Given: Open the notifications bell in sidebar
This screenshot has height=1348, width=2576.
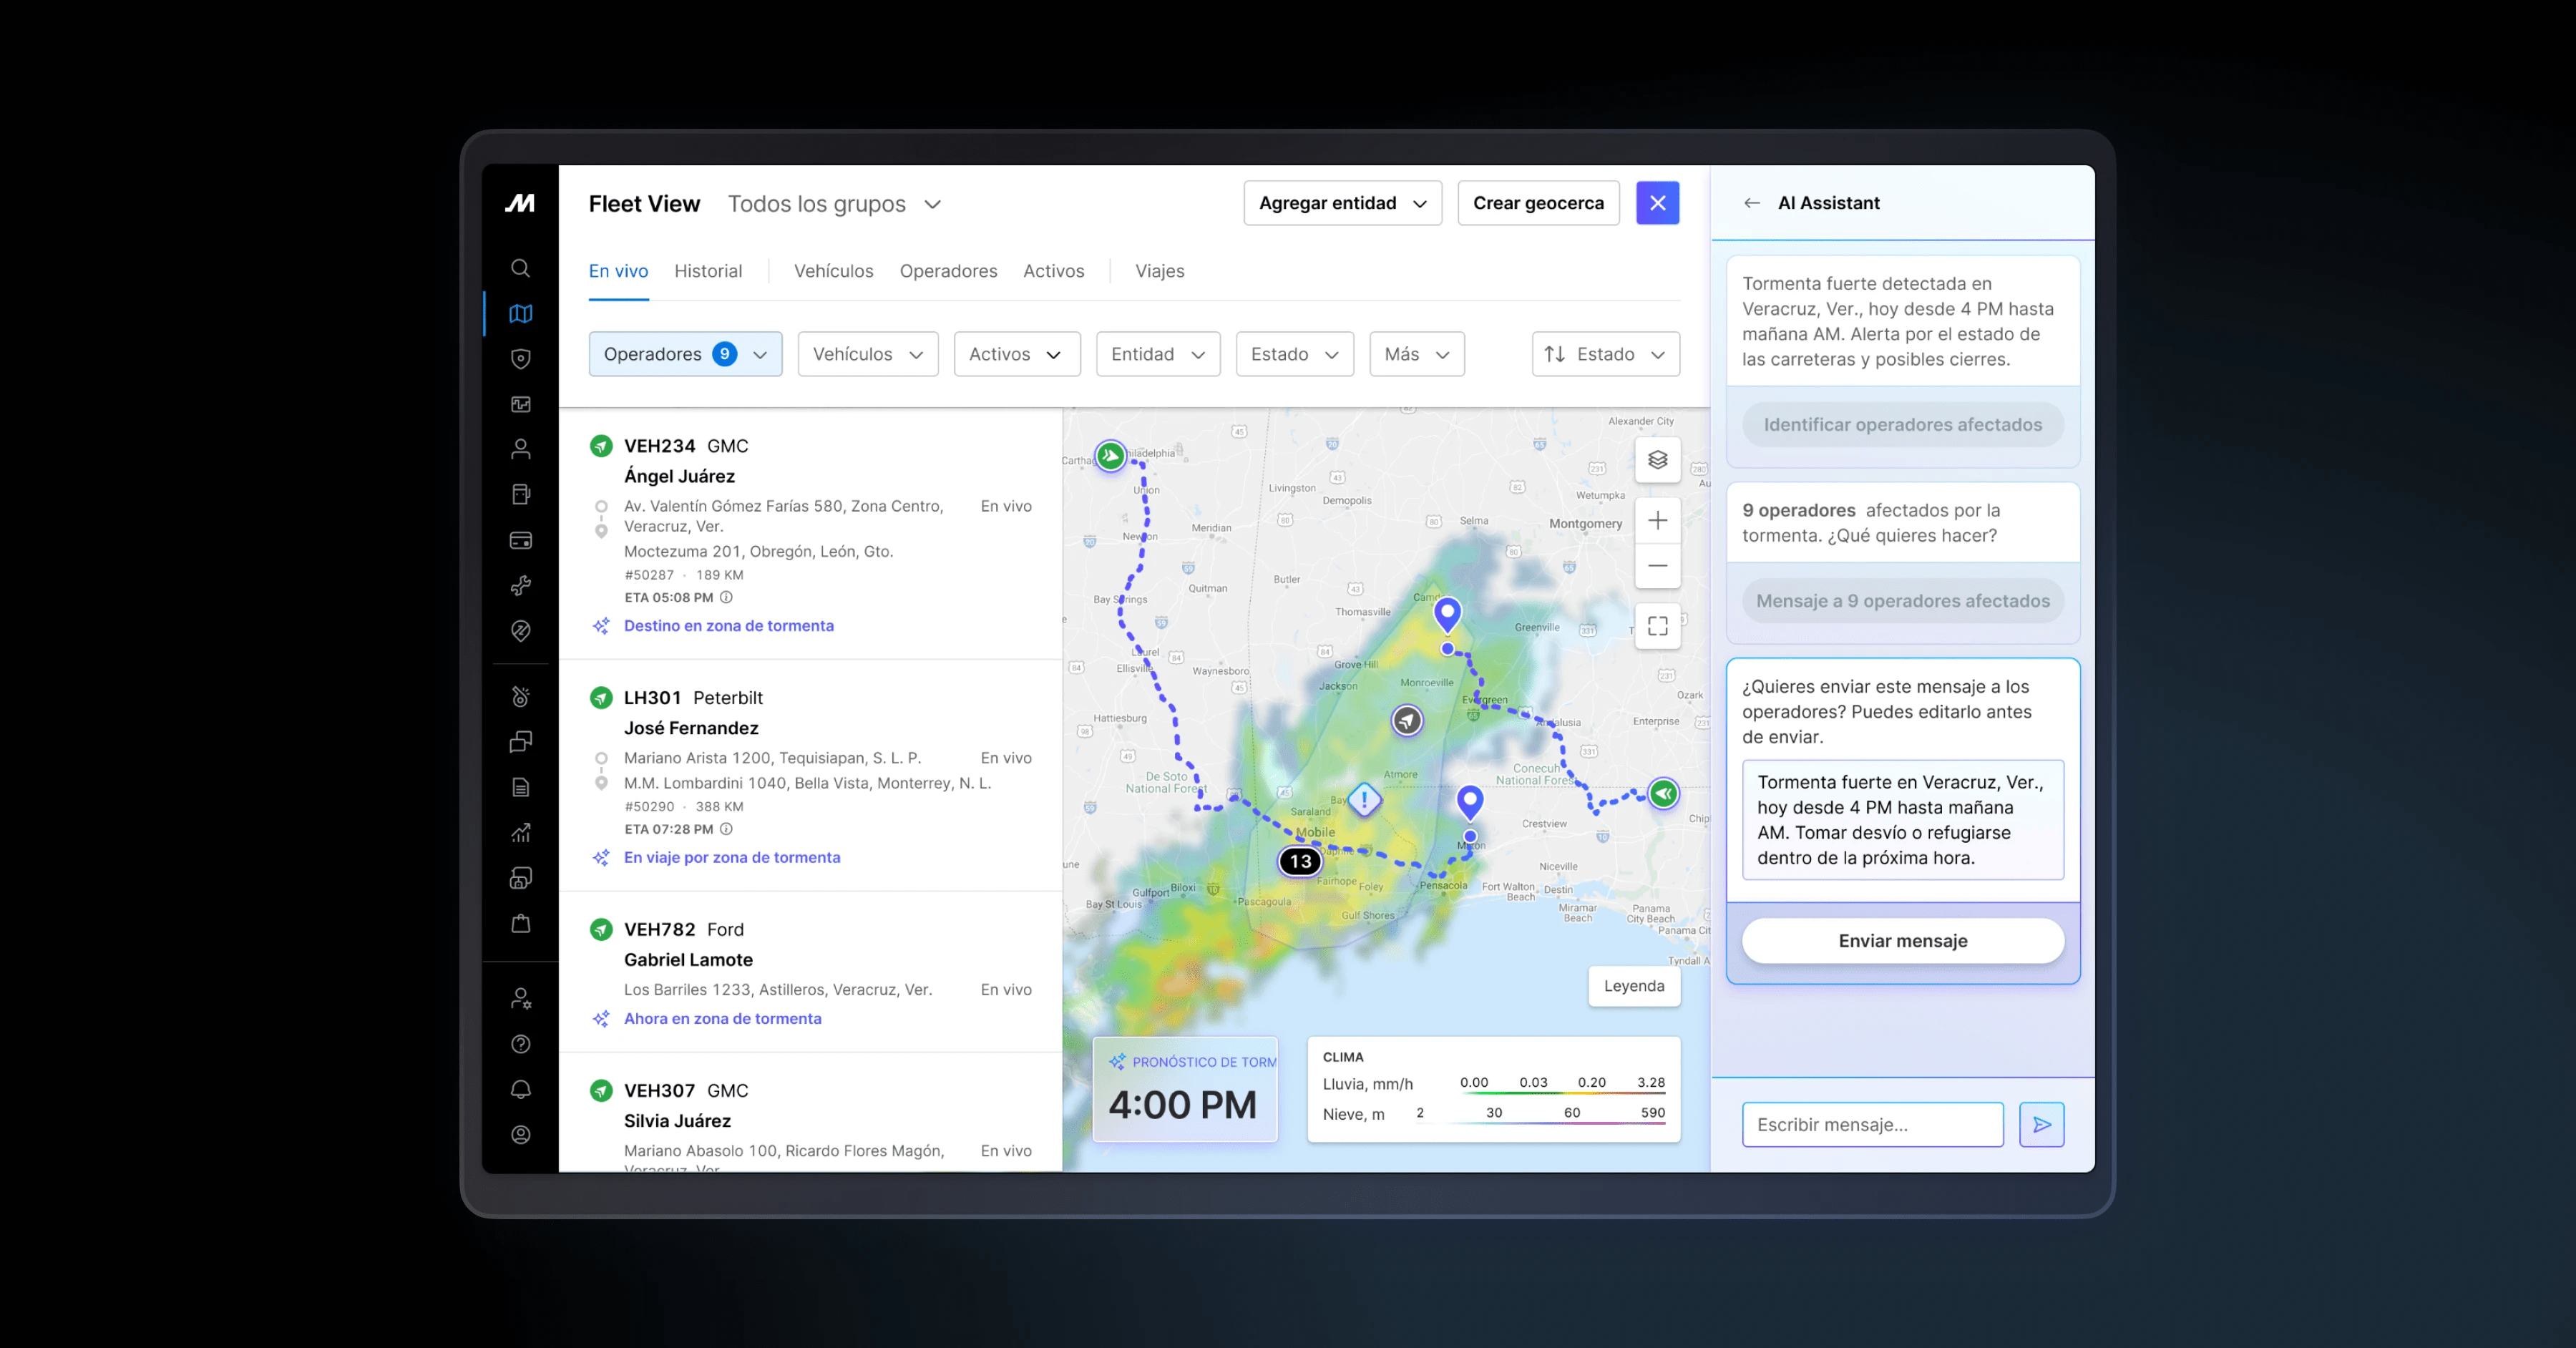Looking at the screenshot, I should pyautogui.click(x=520, y=1090).
